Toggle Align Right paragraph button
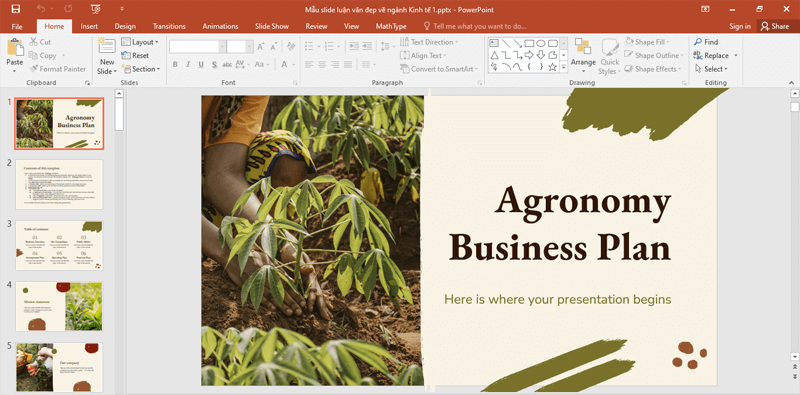 tap(335, 64)
